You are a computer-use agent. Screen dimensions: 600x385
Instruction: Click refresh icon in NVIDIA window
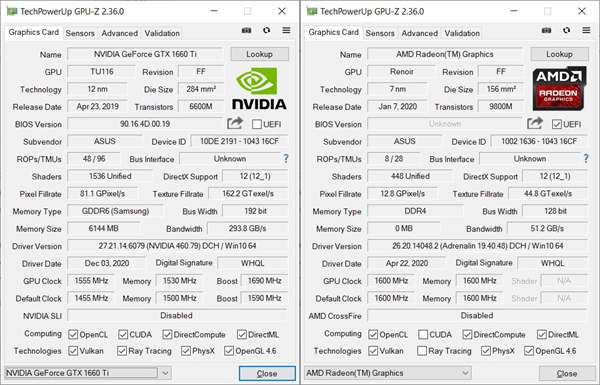pos(266,30)
